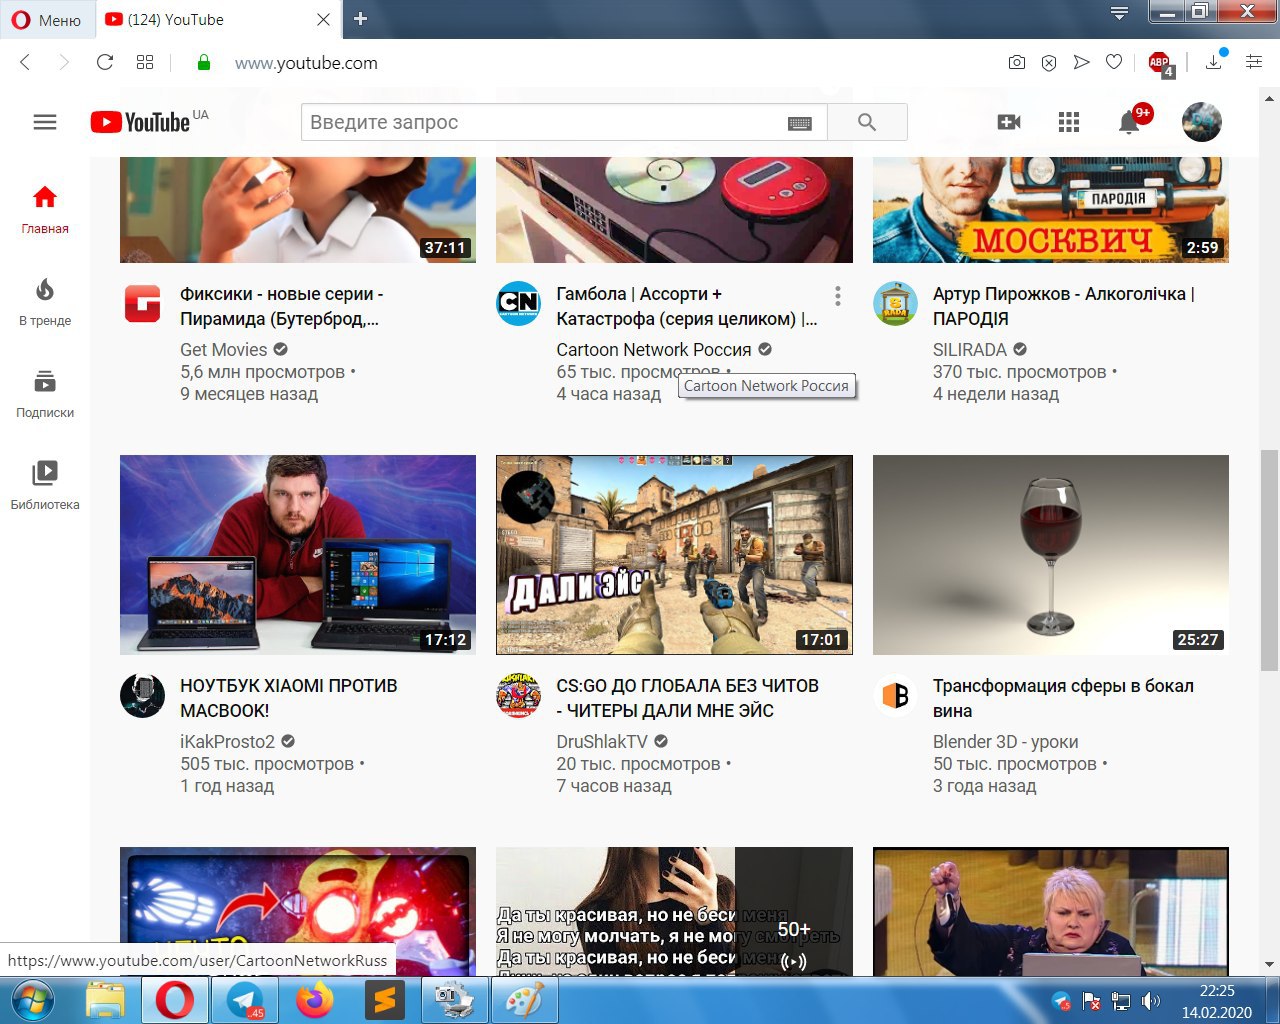Click the Cartoon Network channel avatar
The height and width of the screenshot is (1024, 1280).
click(x=518, y=304)
